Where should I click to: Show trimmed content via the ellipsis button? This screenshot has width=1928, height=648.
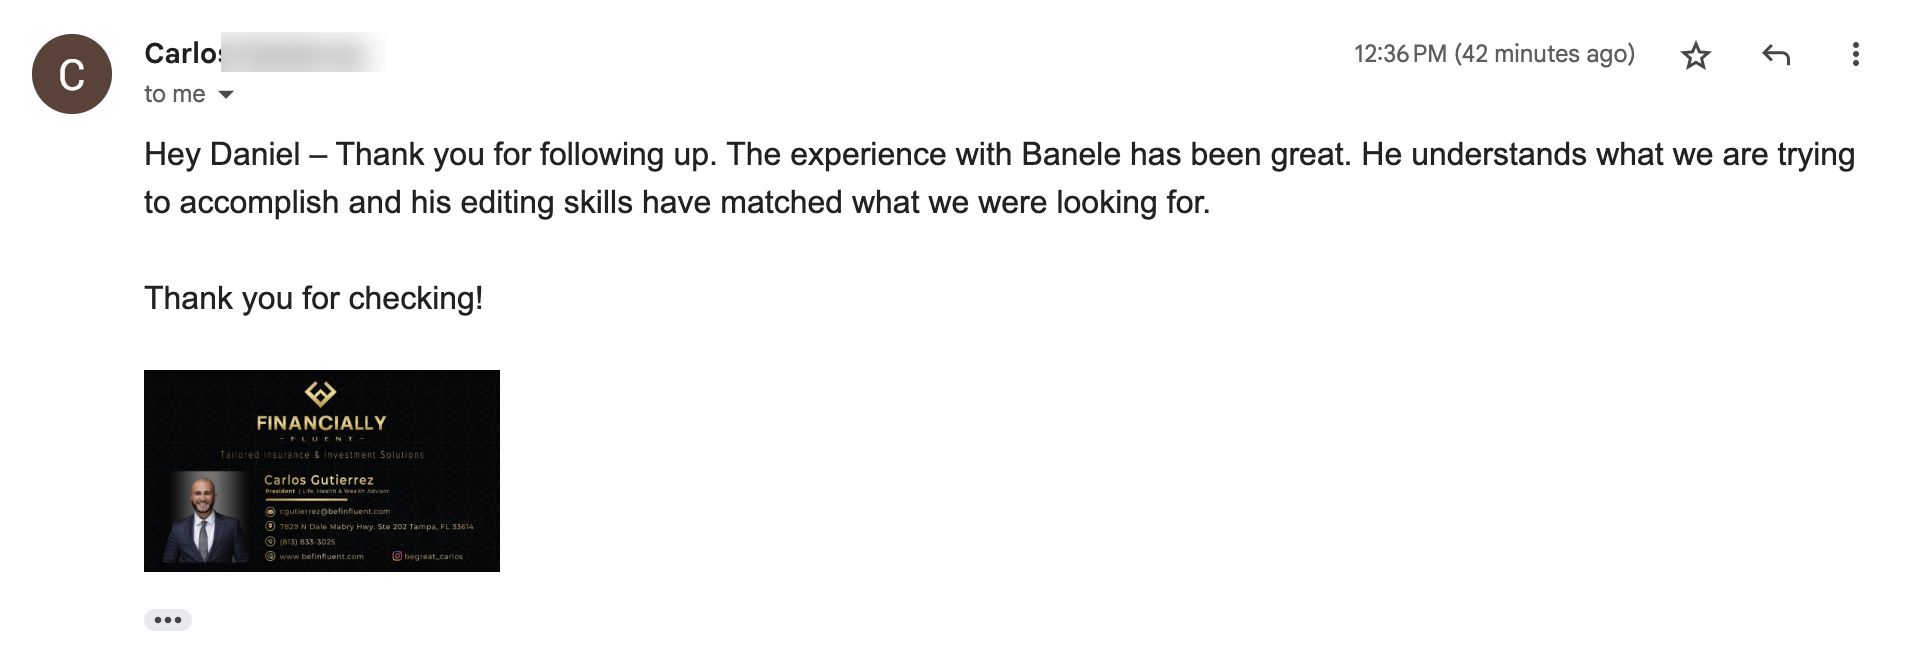(168, 620)
